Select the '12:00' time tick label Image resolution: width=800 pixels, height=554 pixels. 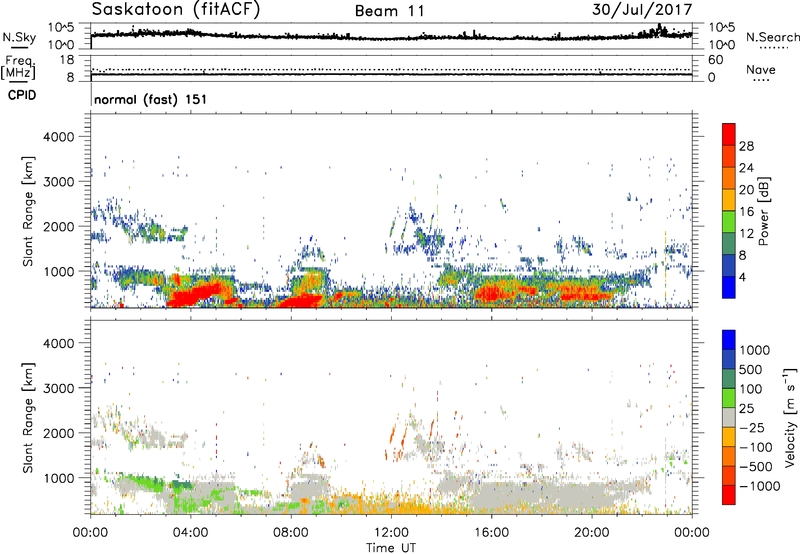pos(391,533)
